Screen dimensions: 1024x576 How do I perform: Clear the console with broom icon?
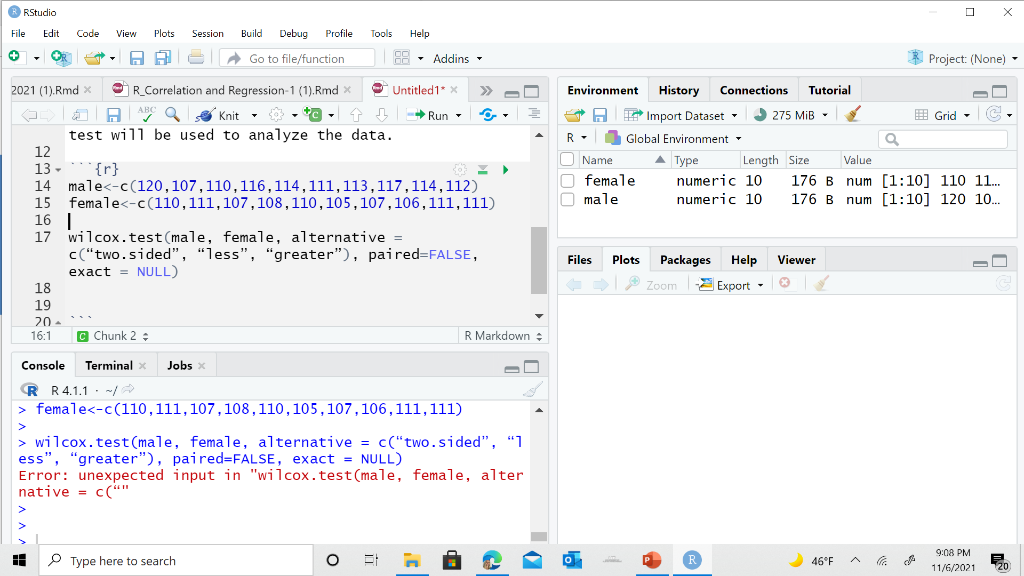click(x=532, y=389)
